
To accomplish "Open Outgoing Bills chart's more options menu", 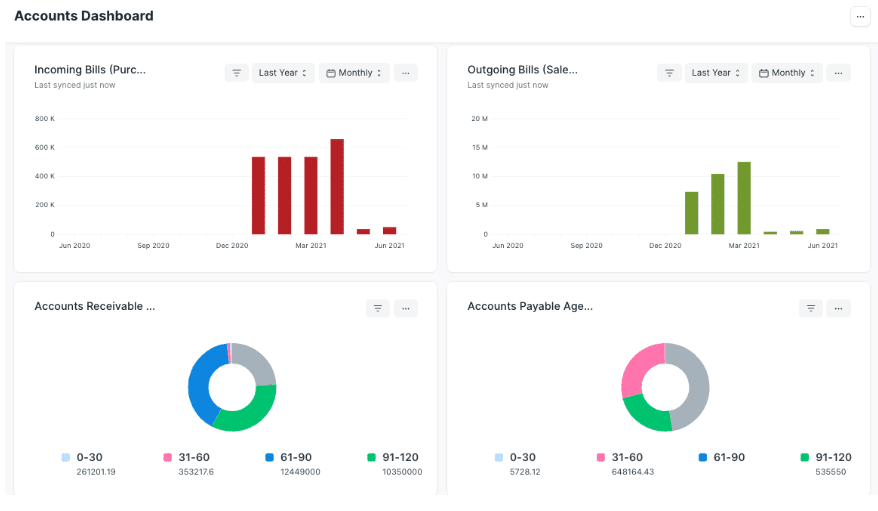I will pos(838,73).
